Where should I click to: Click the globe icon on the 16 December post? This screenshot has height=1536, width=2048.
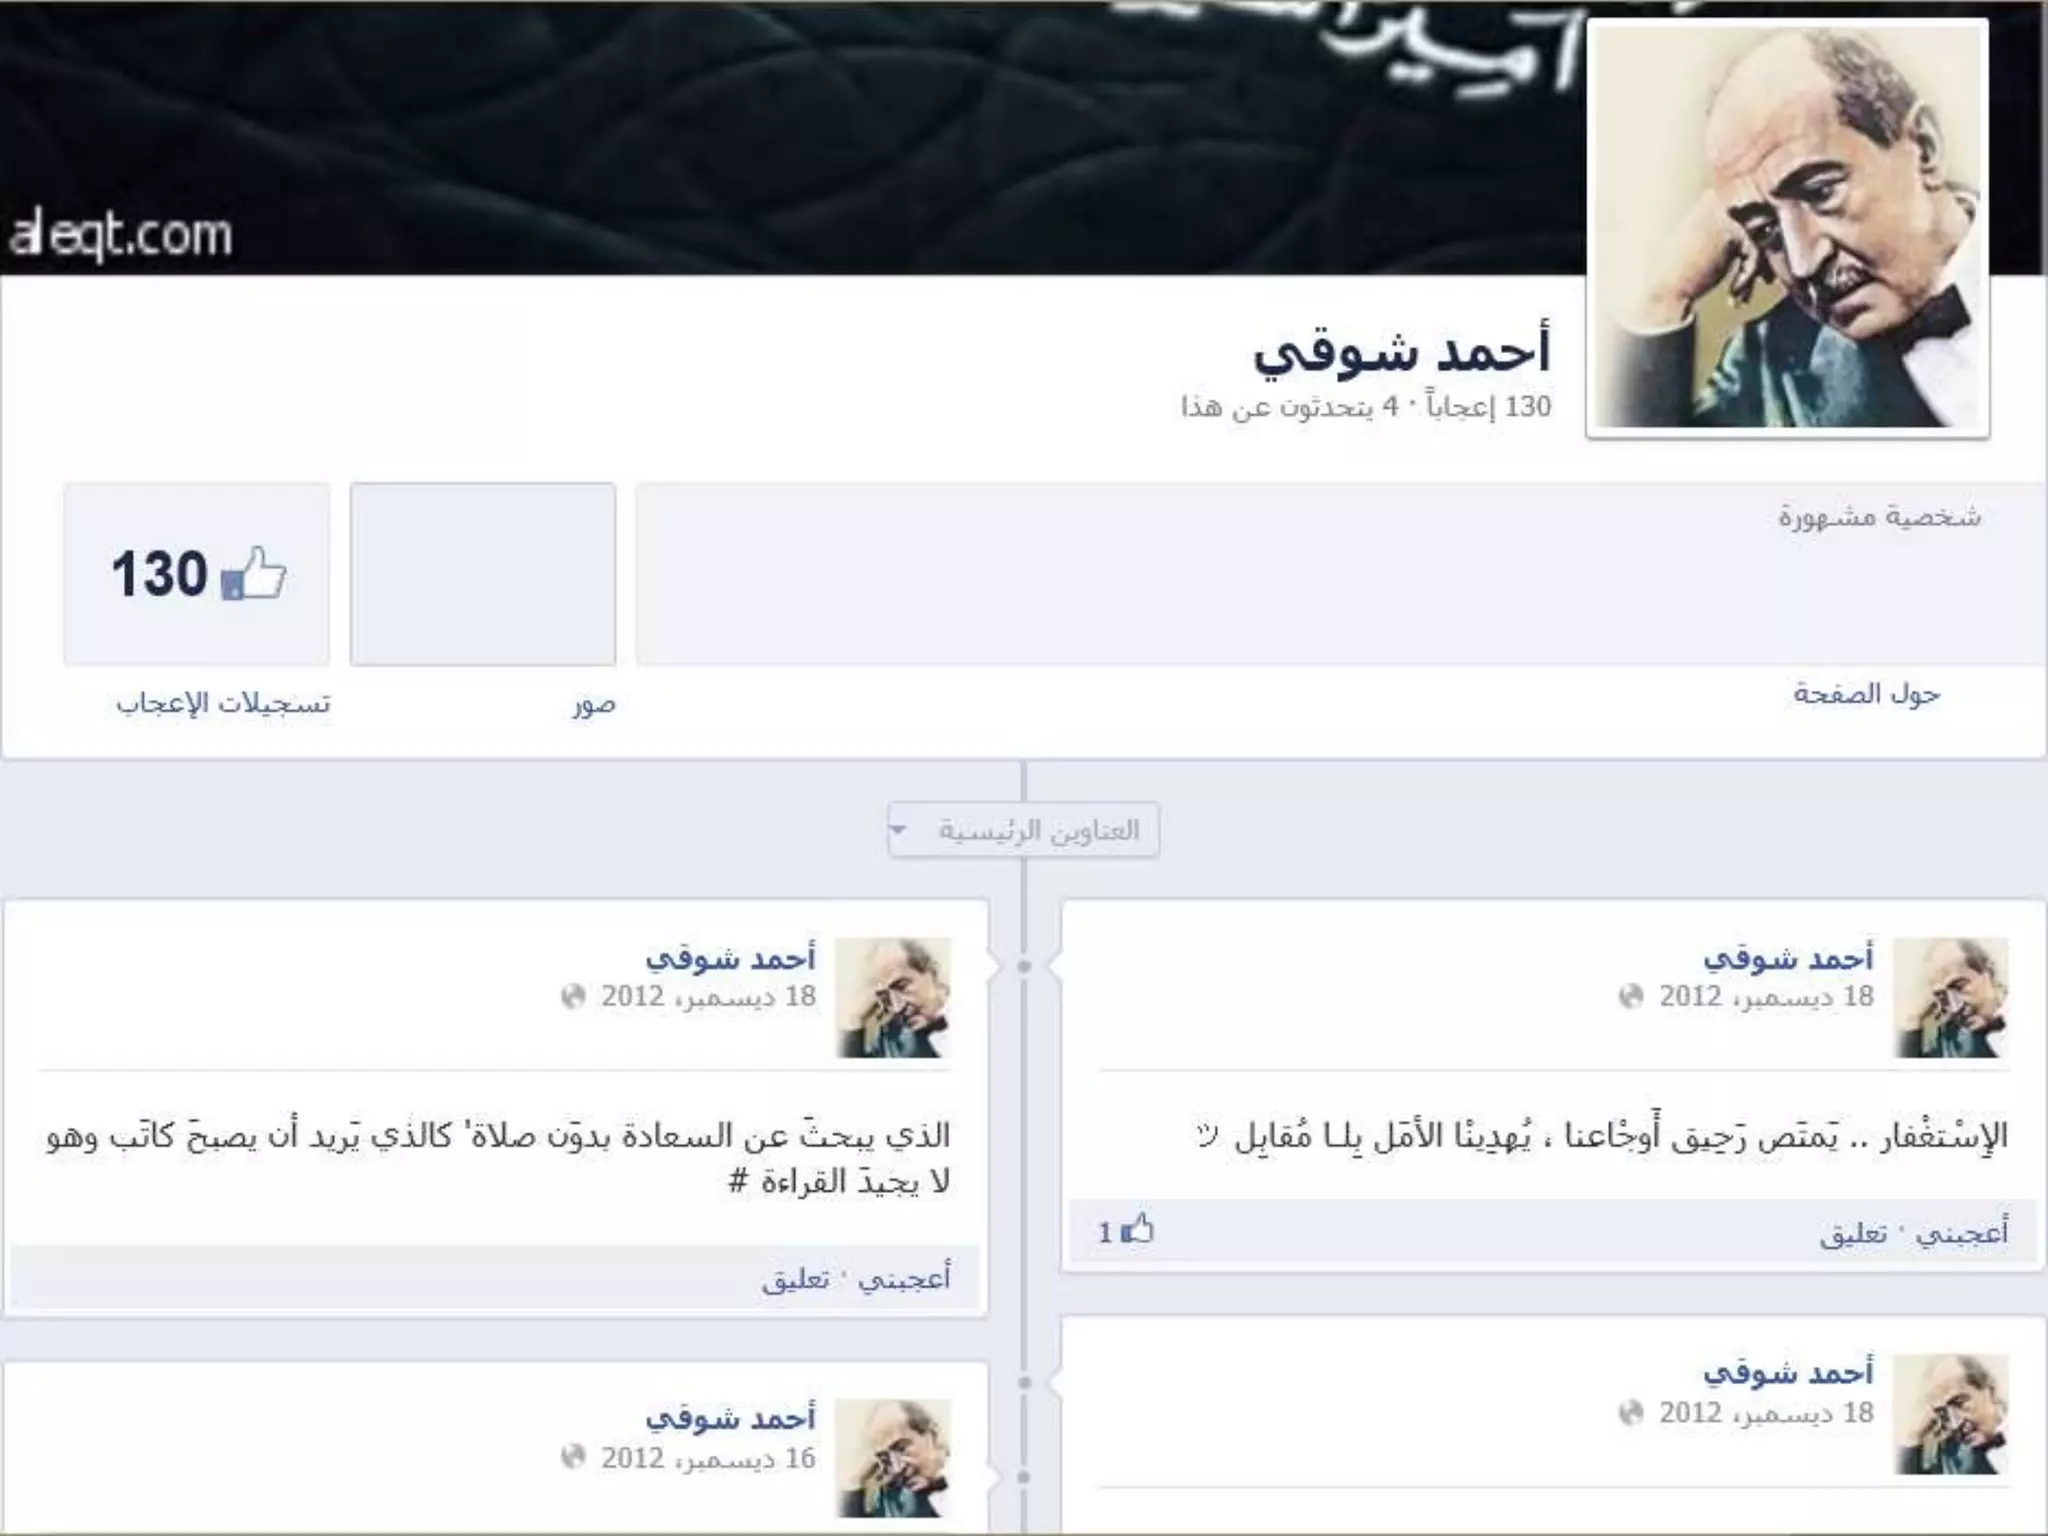(573, 1456)
